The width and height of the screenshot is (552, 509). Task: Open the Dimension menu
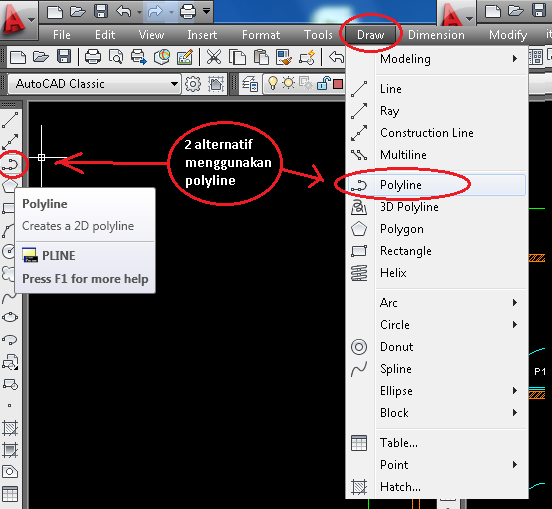pos(436,35)
